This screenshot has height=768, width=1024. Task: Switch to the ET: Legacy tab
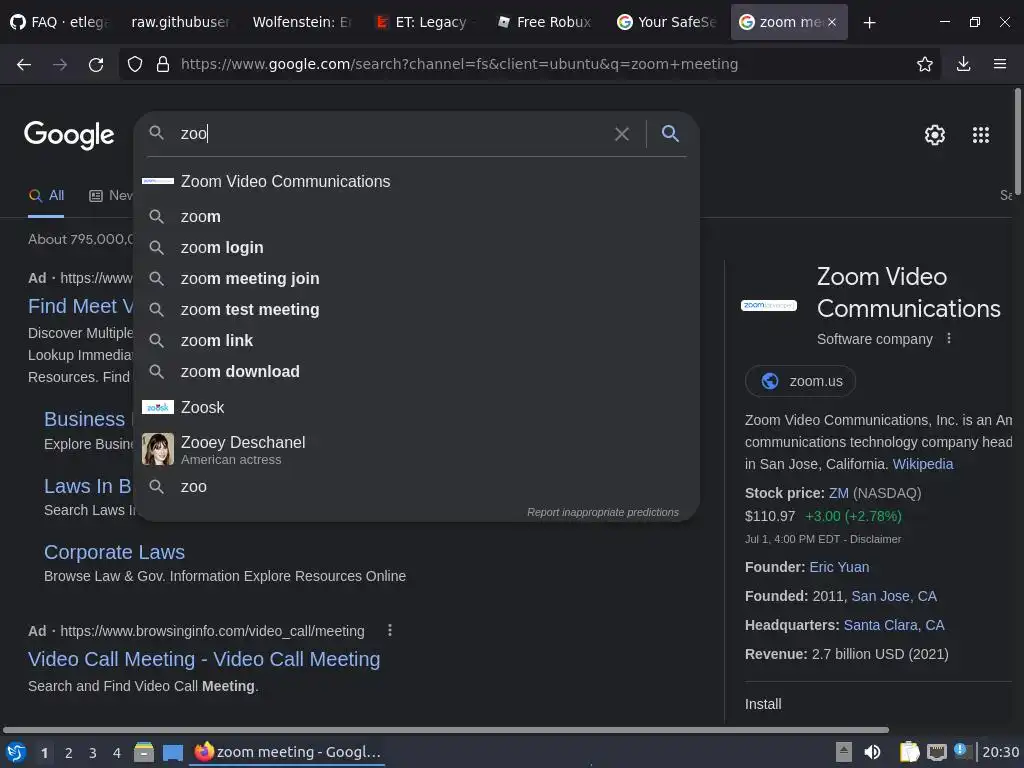pos(422,22)
